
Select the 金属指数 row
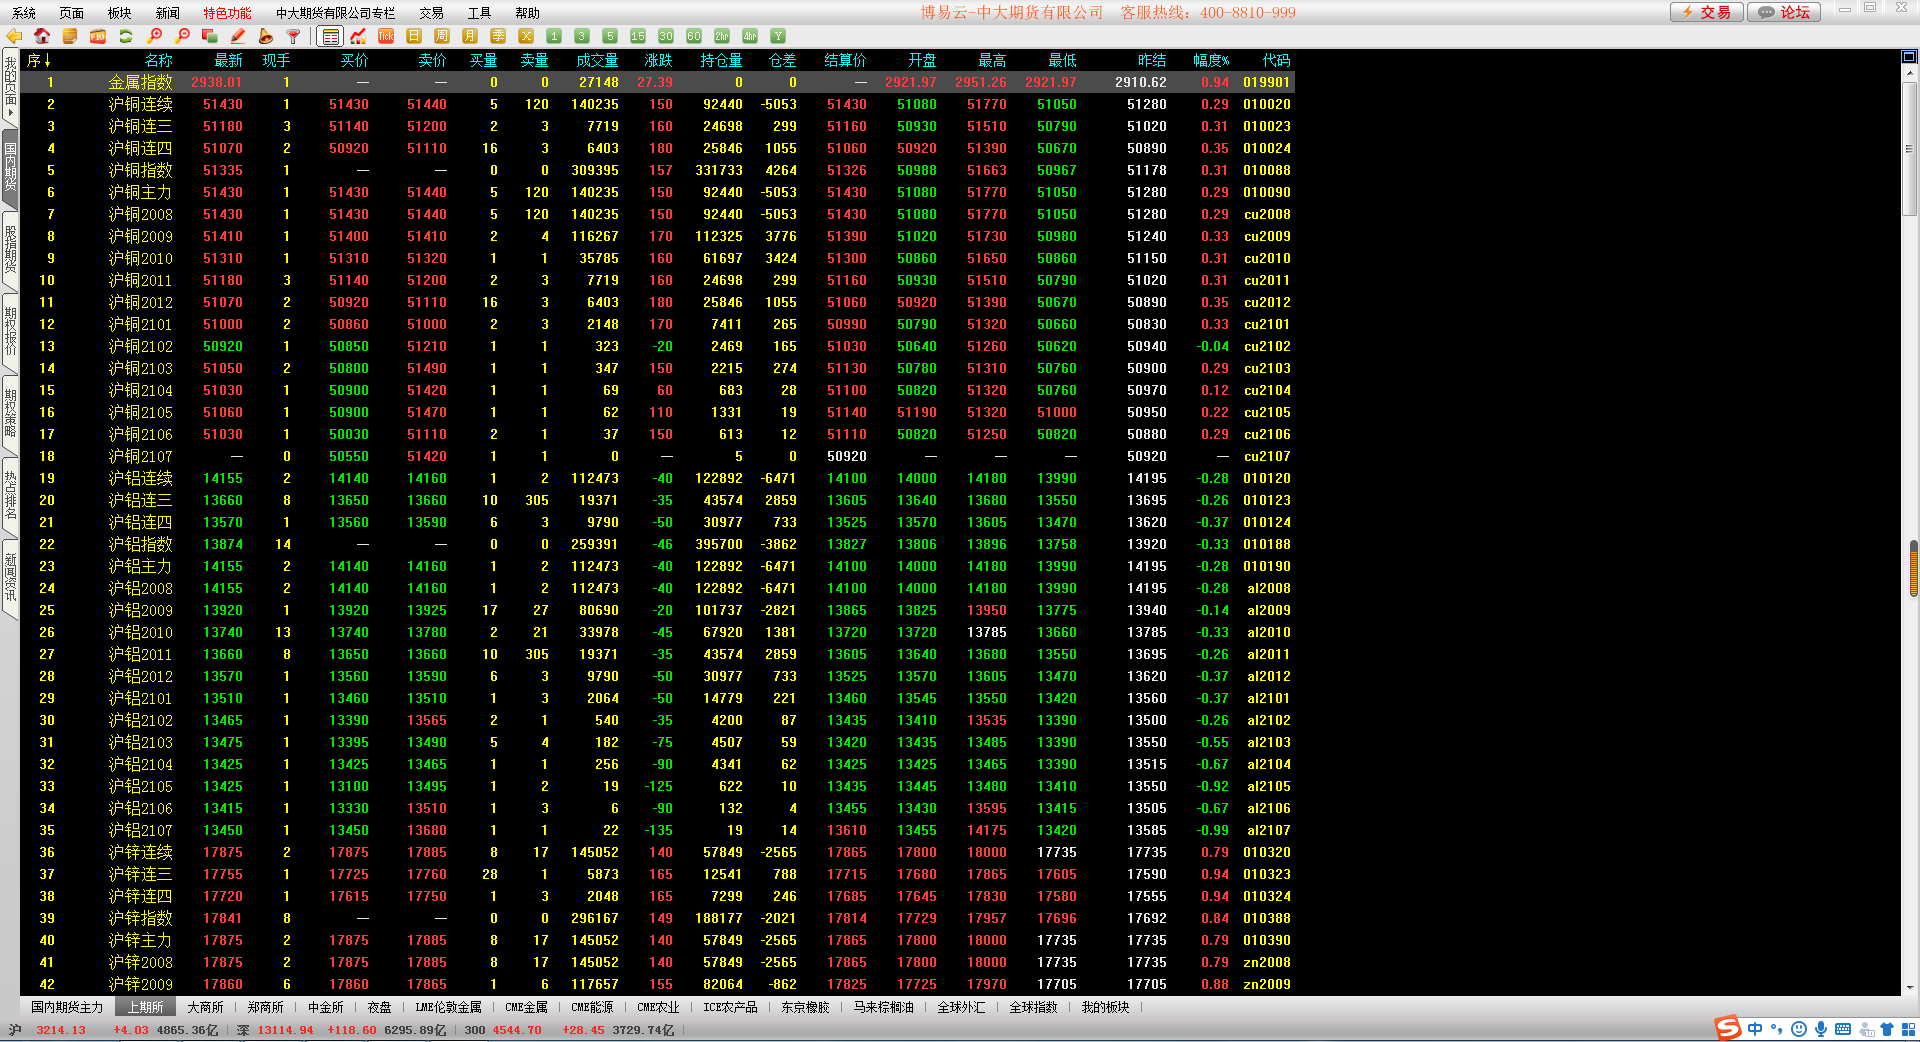(x=658, y=82)
